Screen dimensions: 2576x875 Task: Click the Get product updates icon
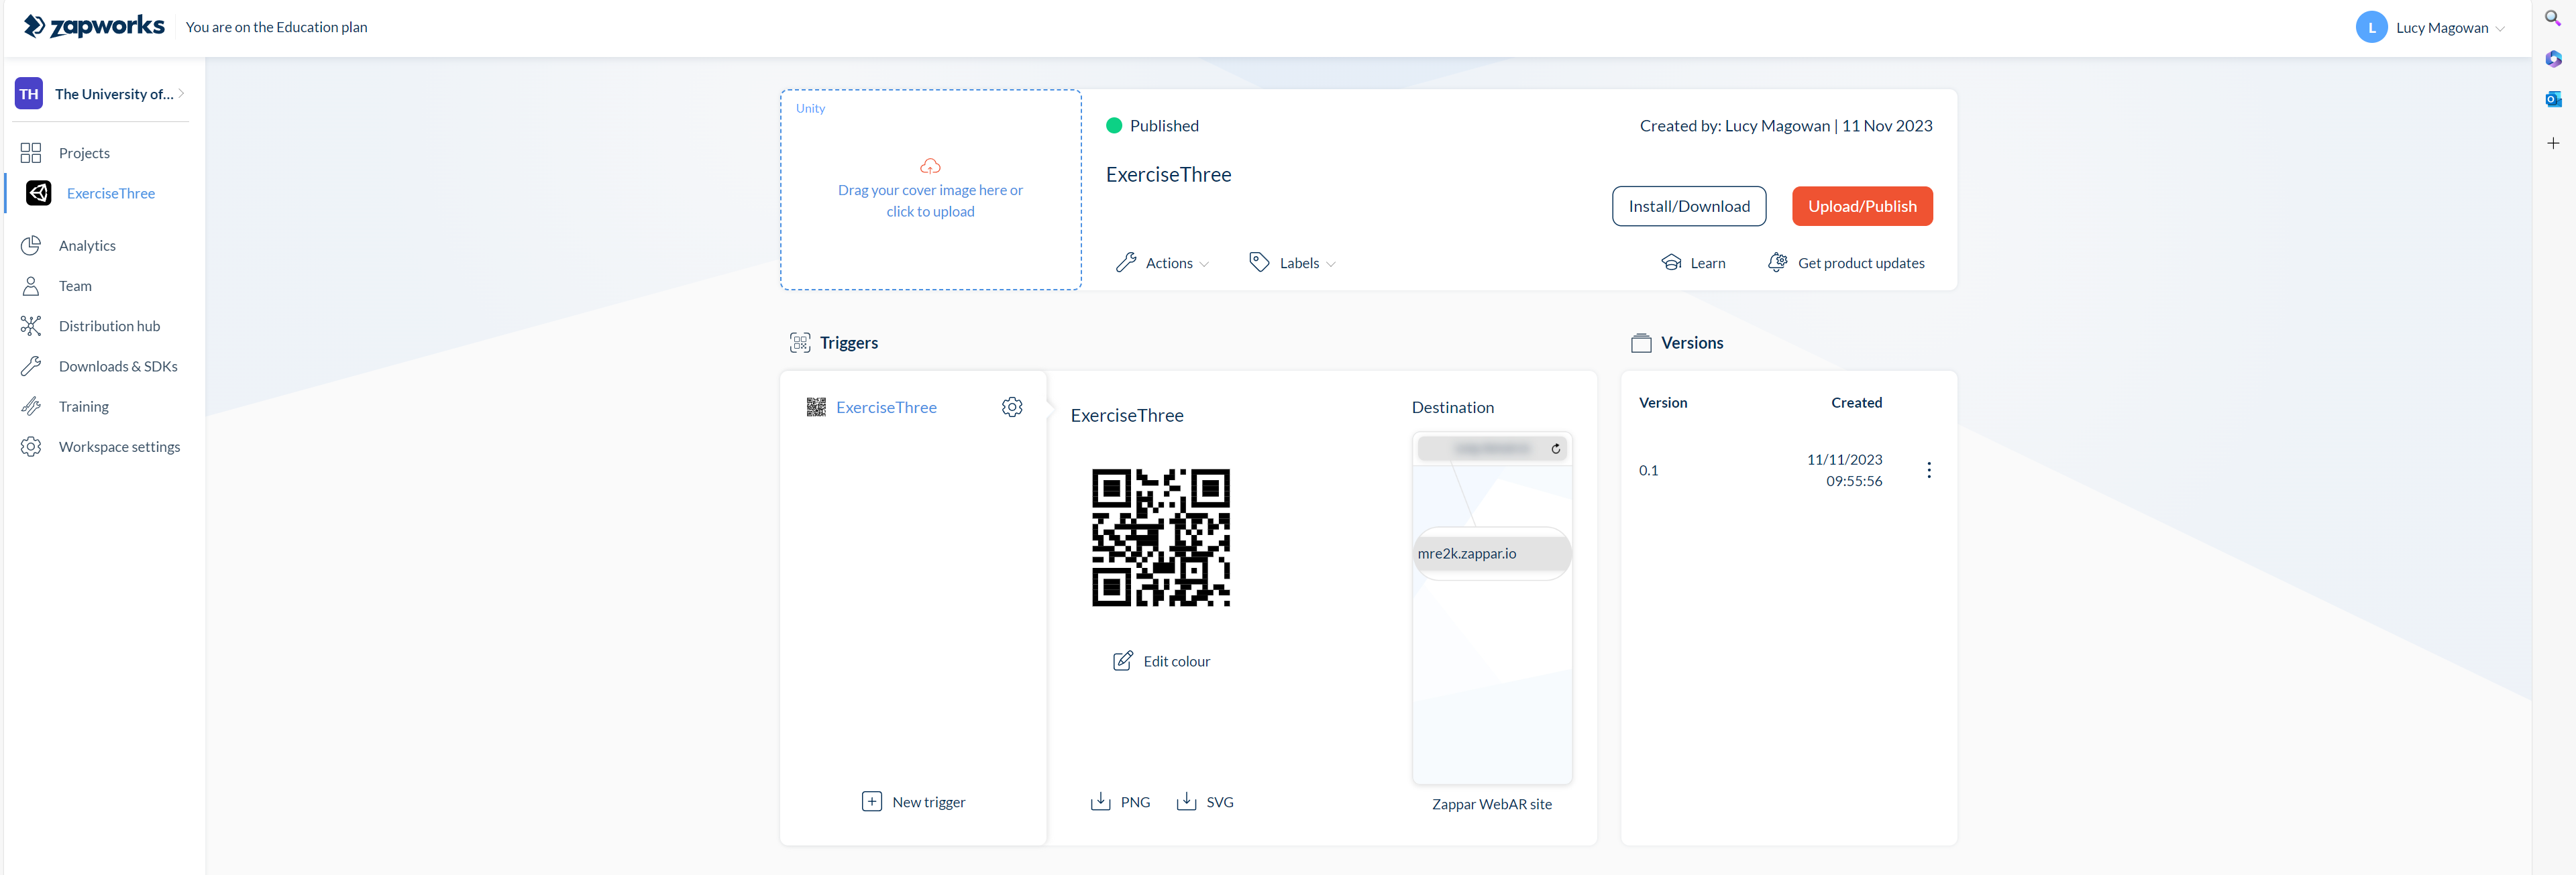point(1777,262)
